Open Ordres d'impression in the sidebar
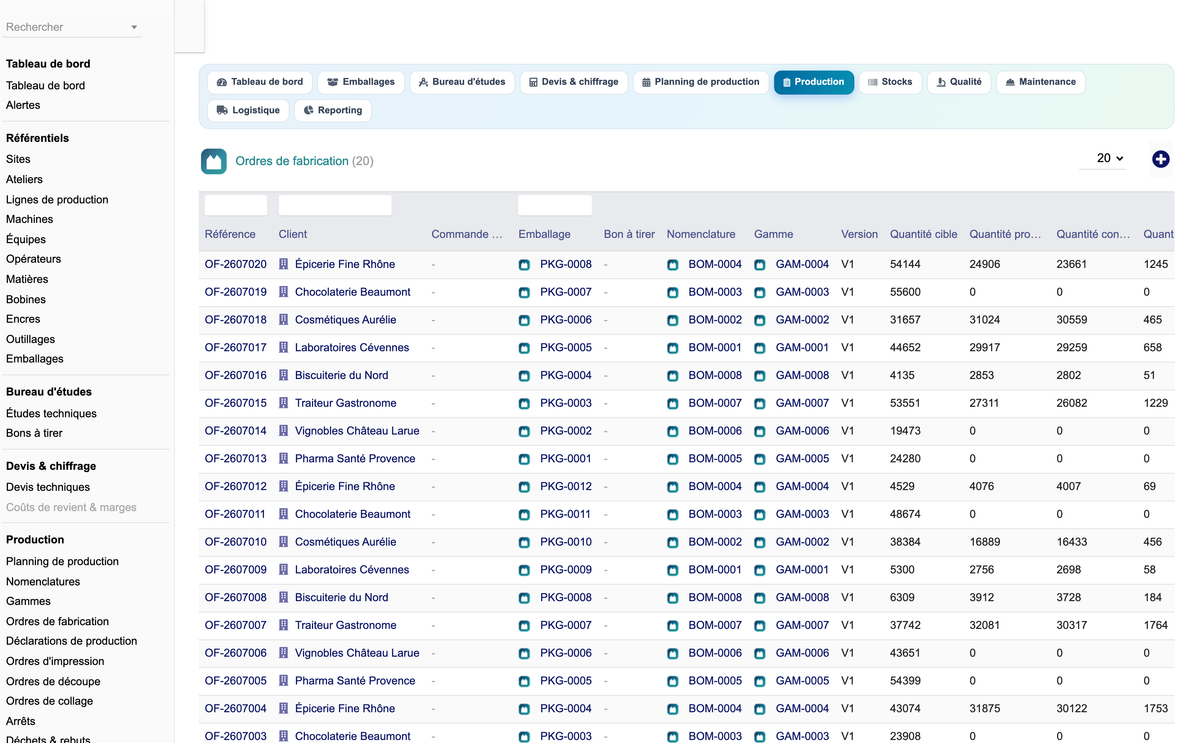 (x=55, y=661)
